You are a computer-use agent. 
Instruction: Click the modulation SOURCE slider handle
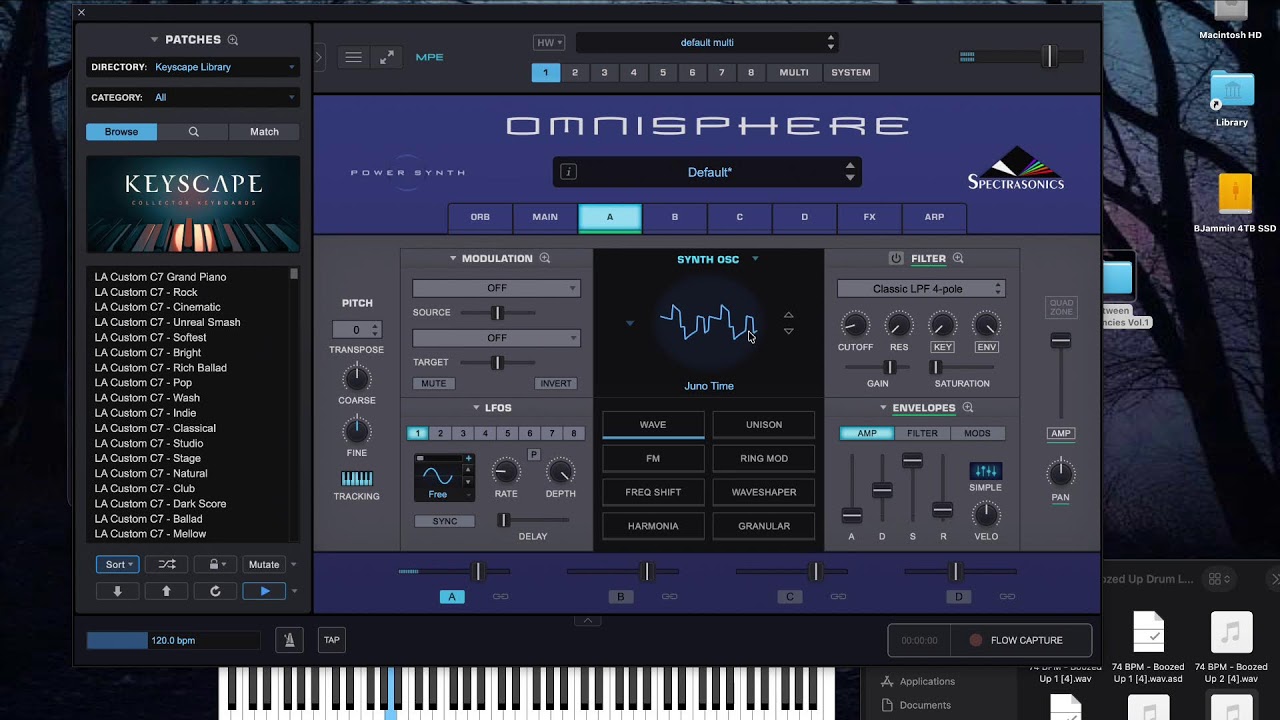pos(497,313)
